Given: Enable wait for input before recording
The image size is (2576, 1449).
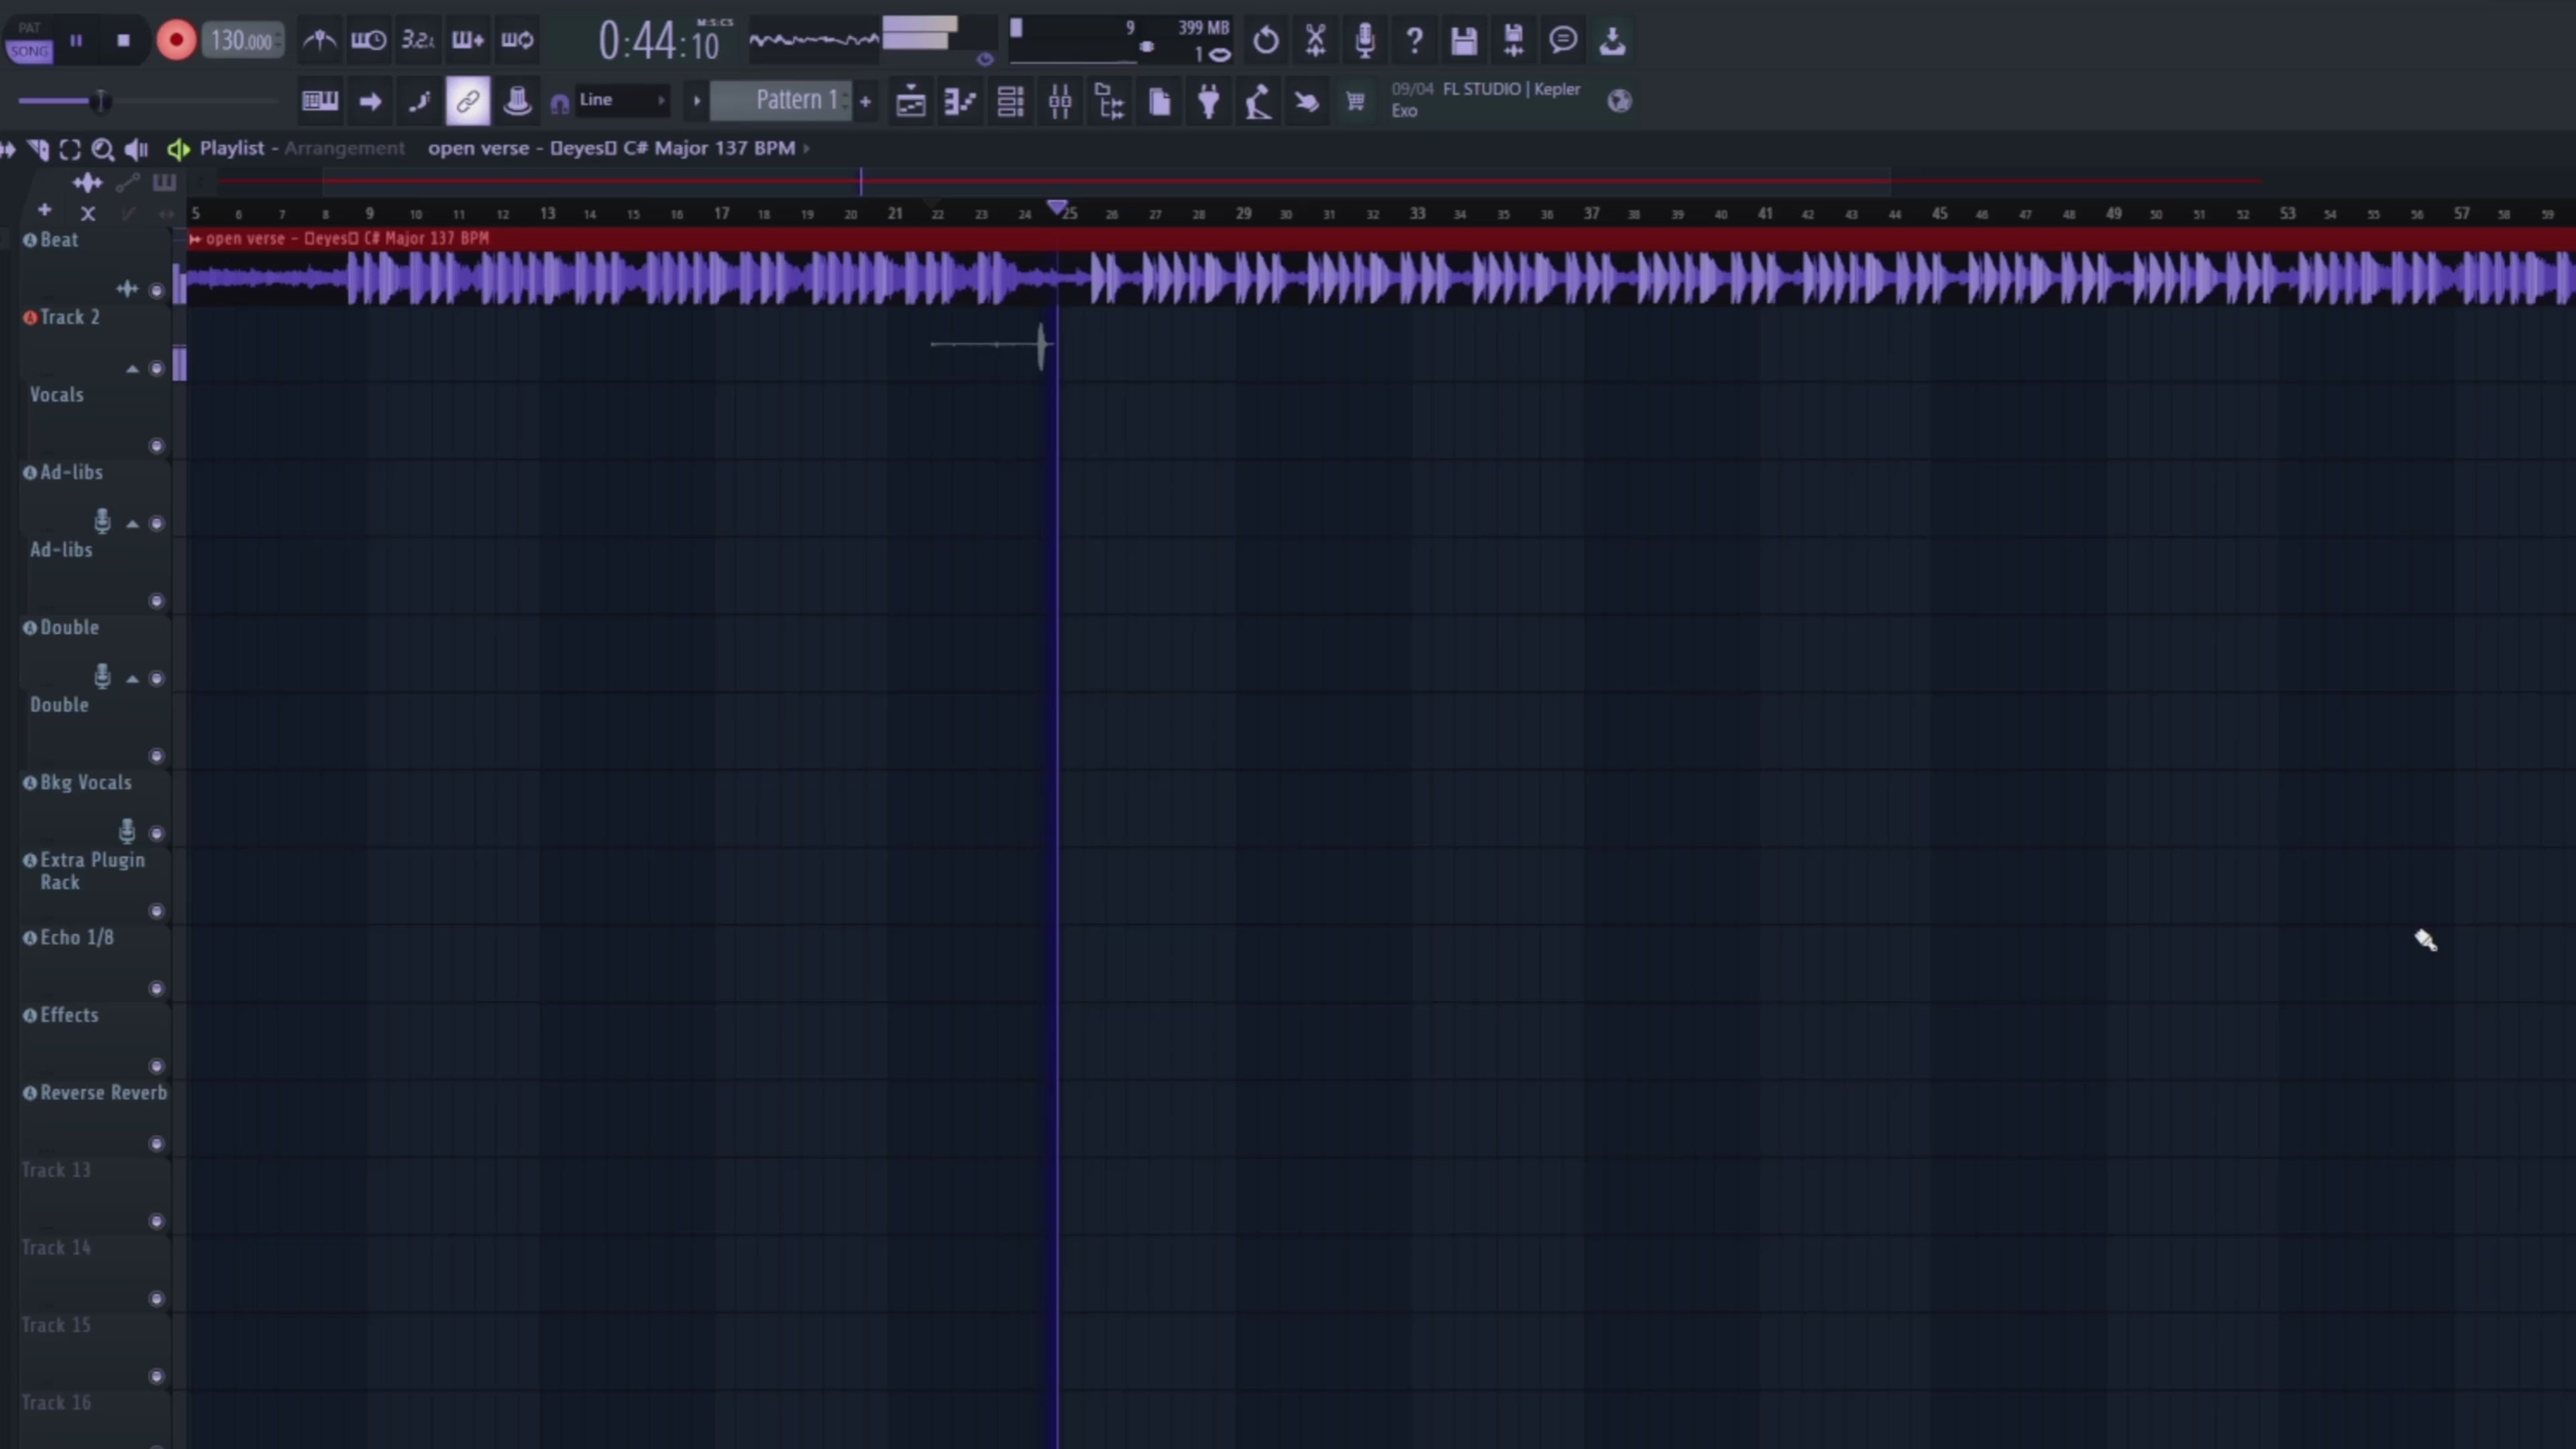Looking at the screenshot, I should point(368,40).
